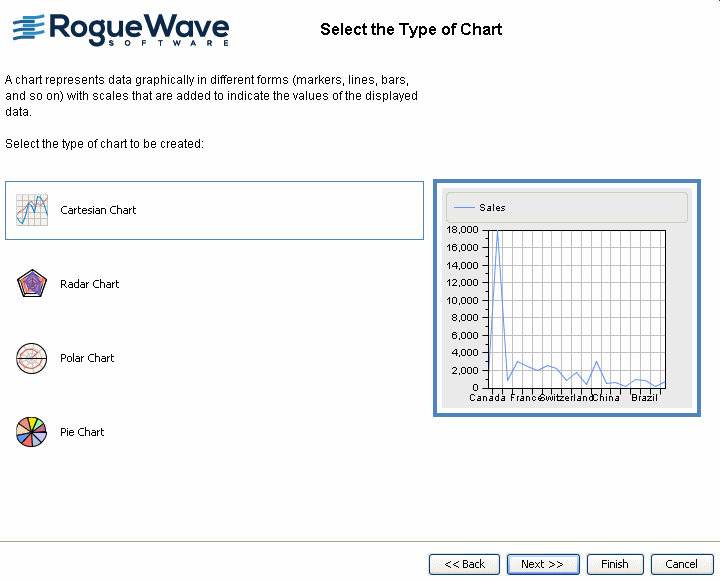Select the Cartesian Chart text label
The width and height of the screenshot is (720, 580).
98,210
